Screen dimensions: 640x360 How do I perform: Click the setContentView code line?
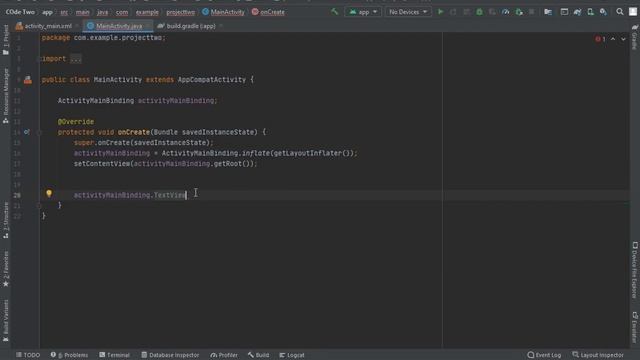click(x=165, y=164)
